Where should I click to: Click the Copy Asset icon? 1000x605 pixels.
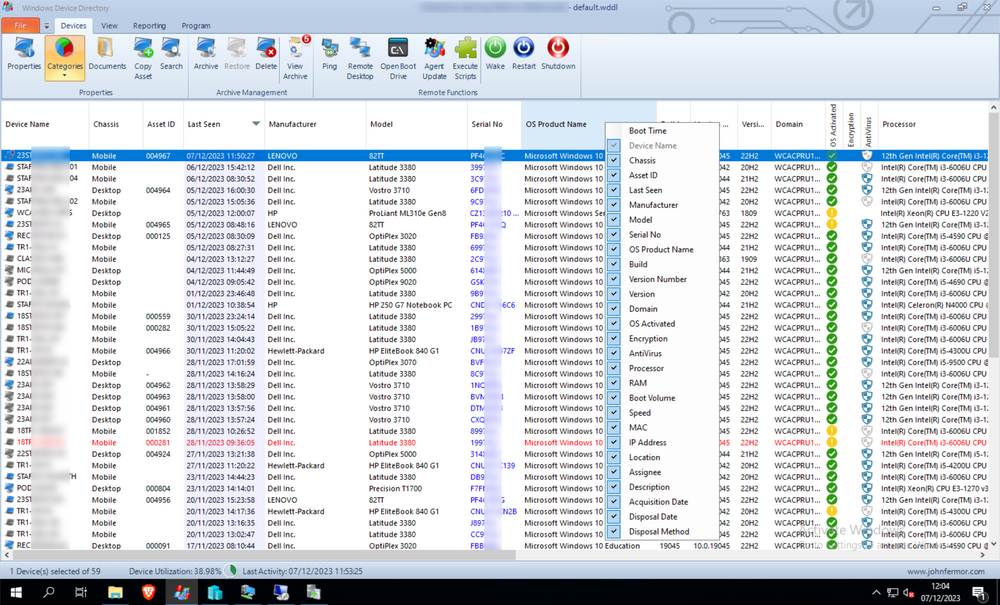tap(143, 59)
